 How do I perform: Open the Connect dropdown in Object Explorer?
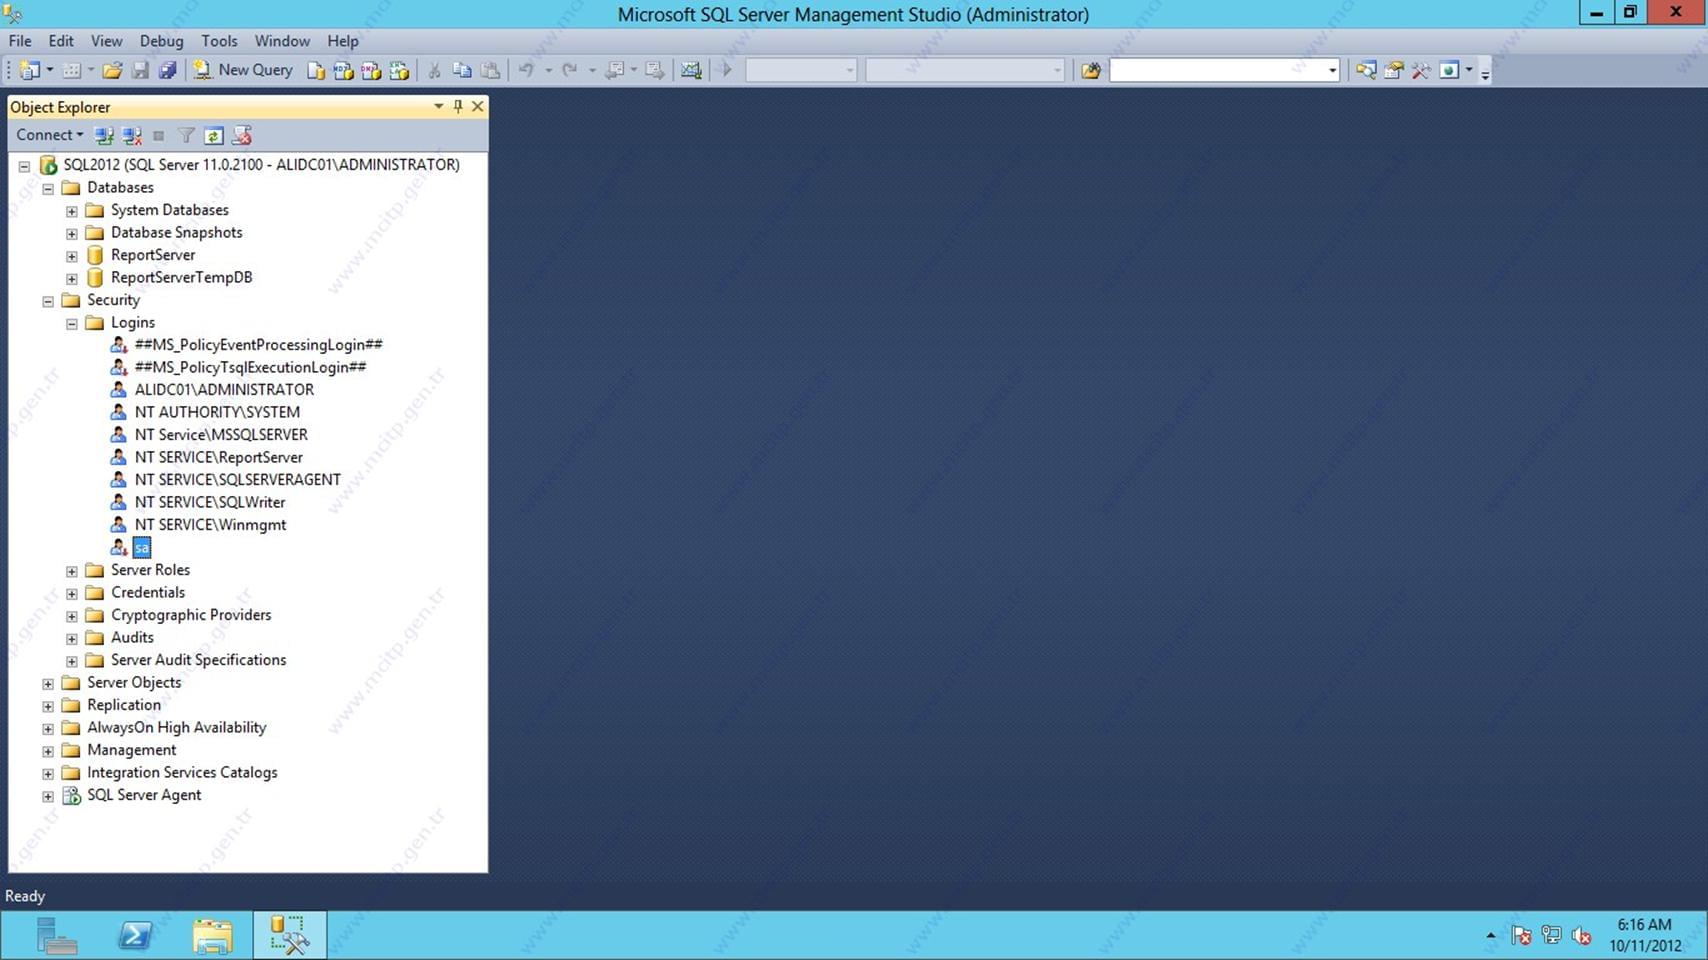pyautogui.click(x=49, y=135)
